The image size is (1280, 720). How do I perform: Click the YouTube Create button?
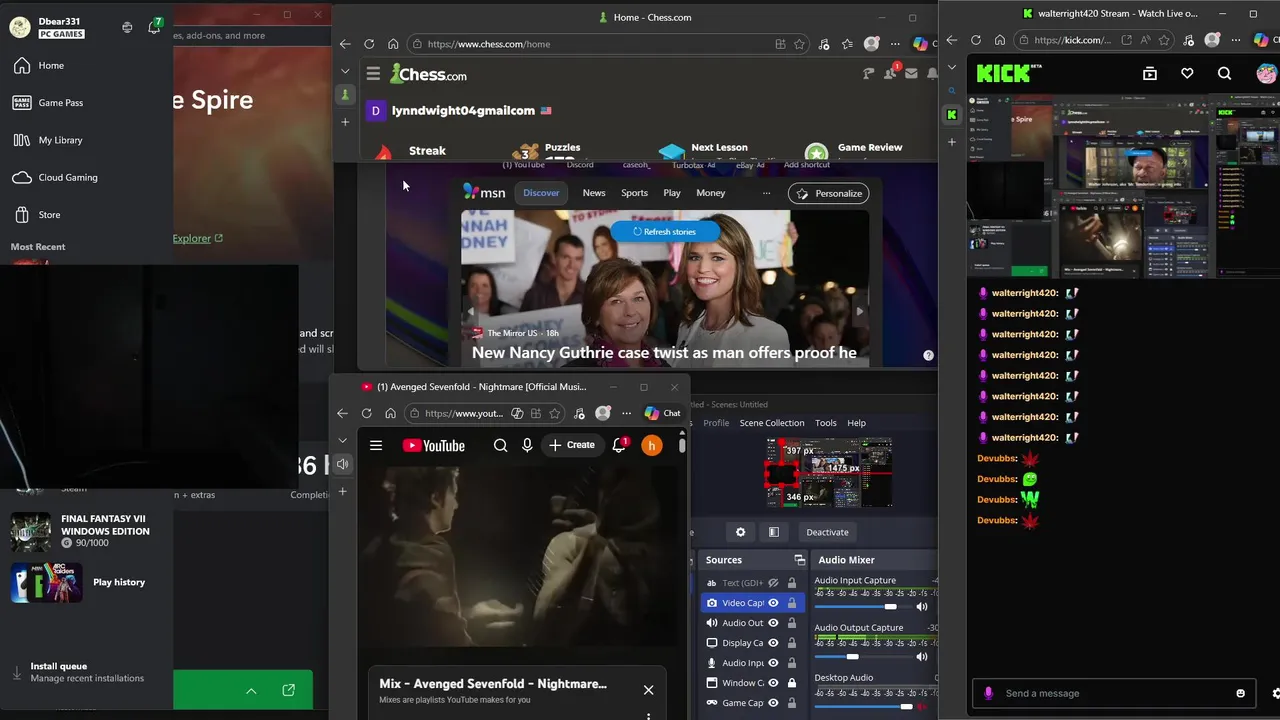(x=571, y=445)
